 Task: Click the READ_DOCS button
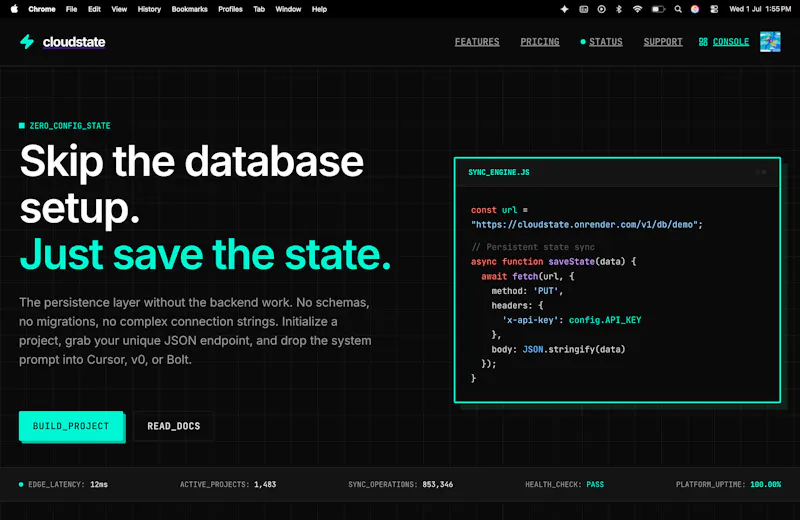click(x=173, y=426)
